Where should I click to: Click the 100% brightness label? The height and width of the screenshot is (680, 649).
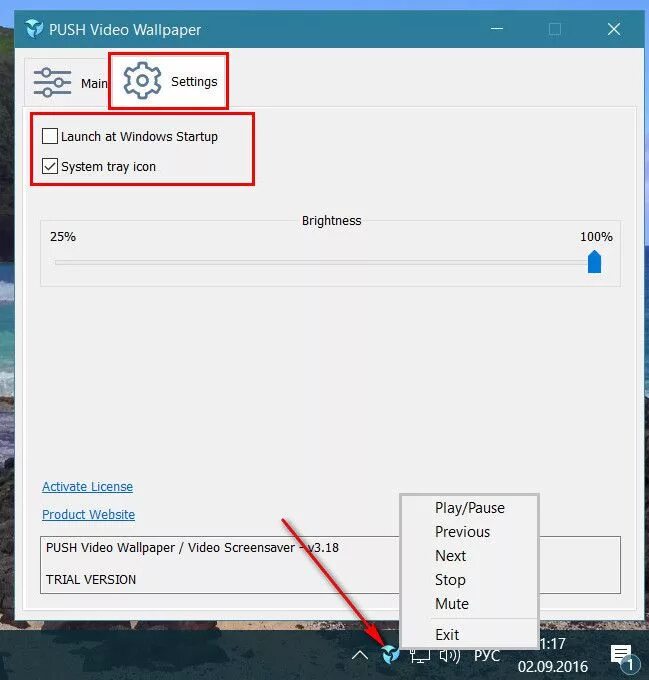tap(597, 236)
